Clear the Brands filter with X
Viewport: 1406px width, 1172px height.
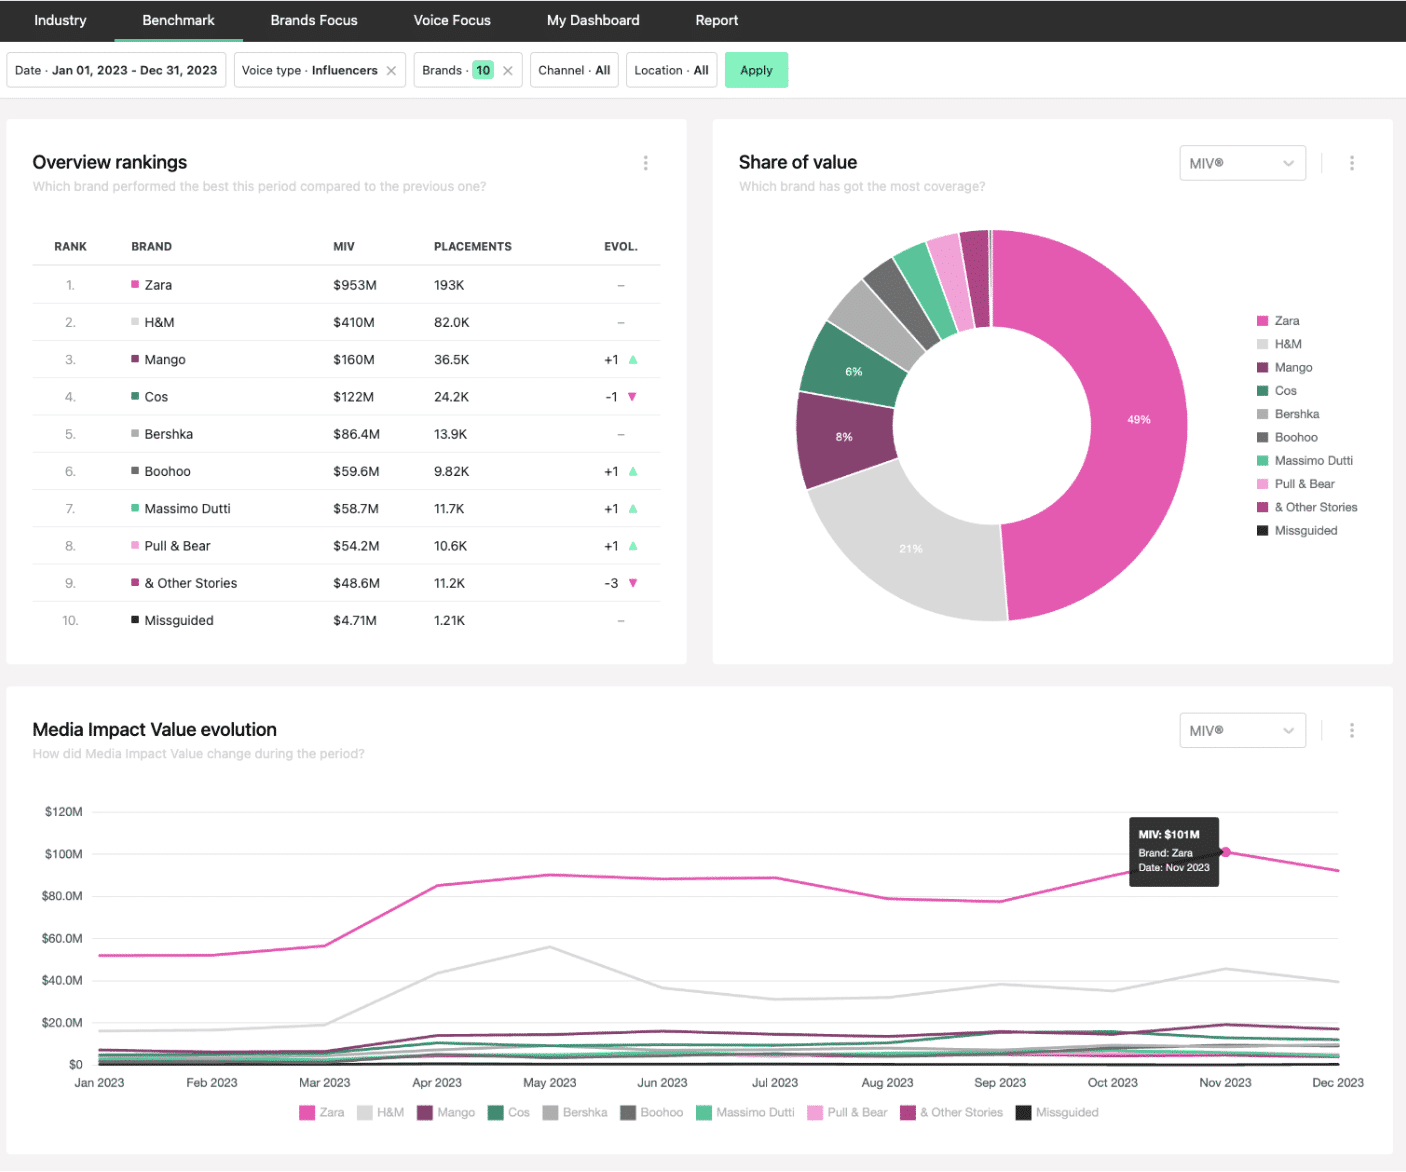508,70
